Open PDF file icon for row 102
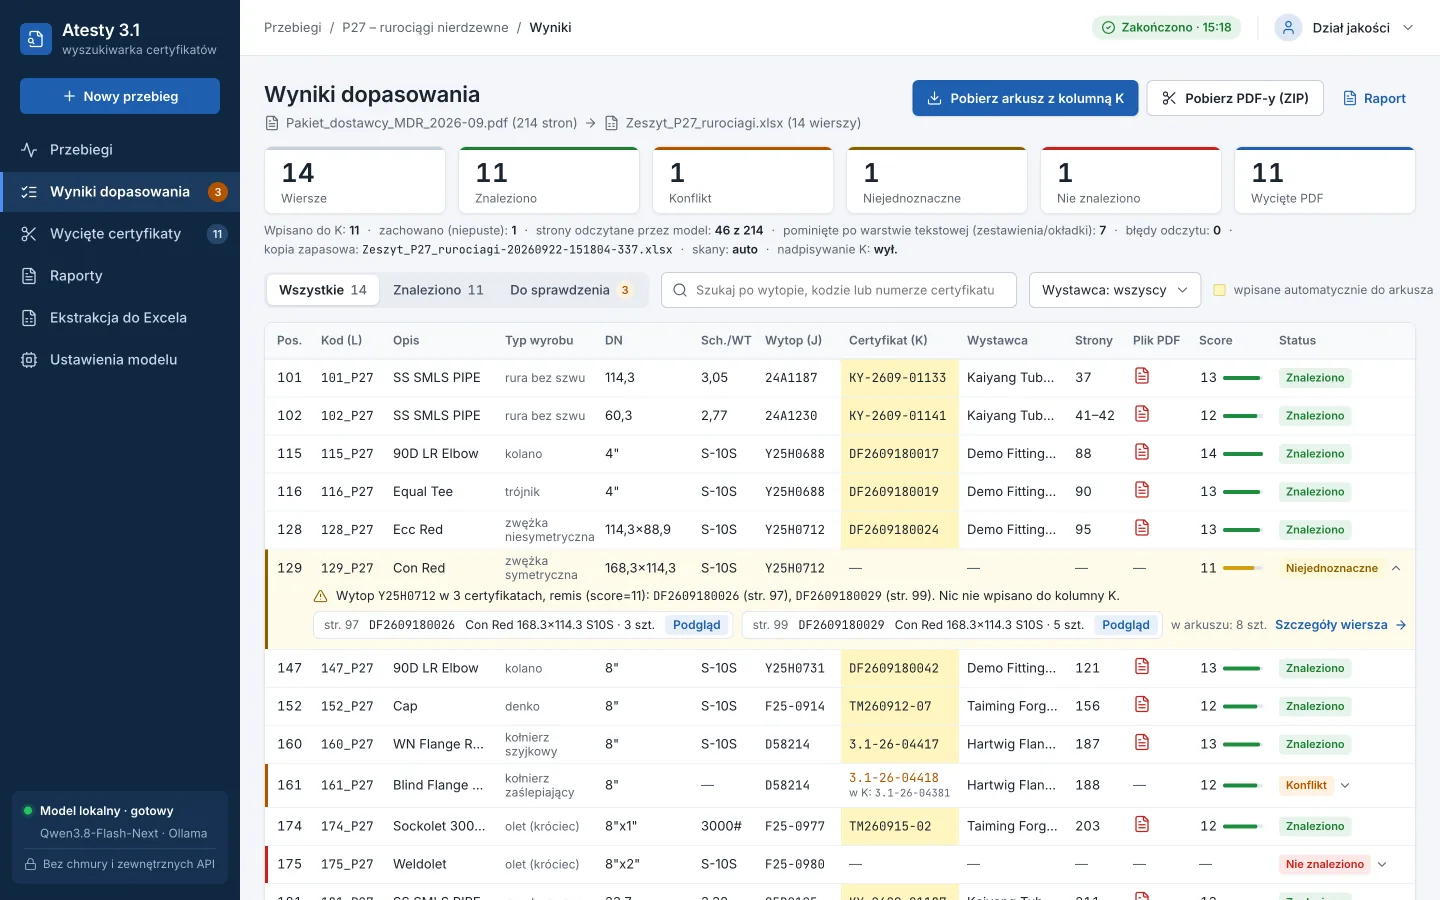Viewport: 1440px width, 900px height. [x=1142, y=414]
